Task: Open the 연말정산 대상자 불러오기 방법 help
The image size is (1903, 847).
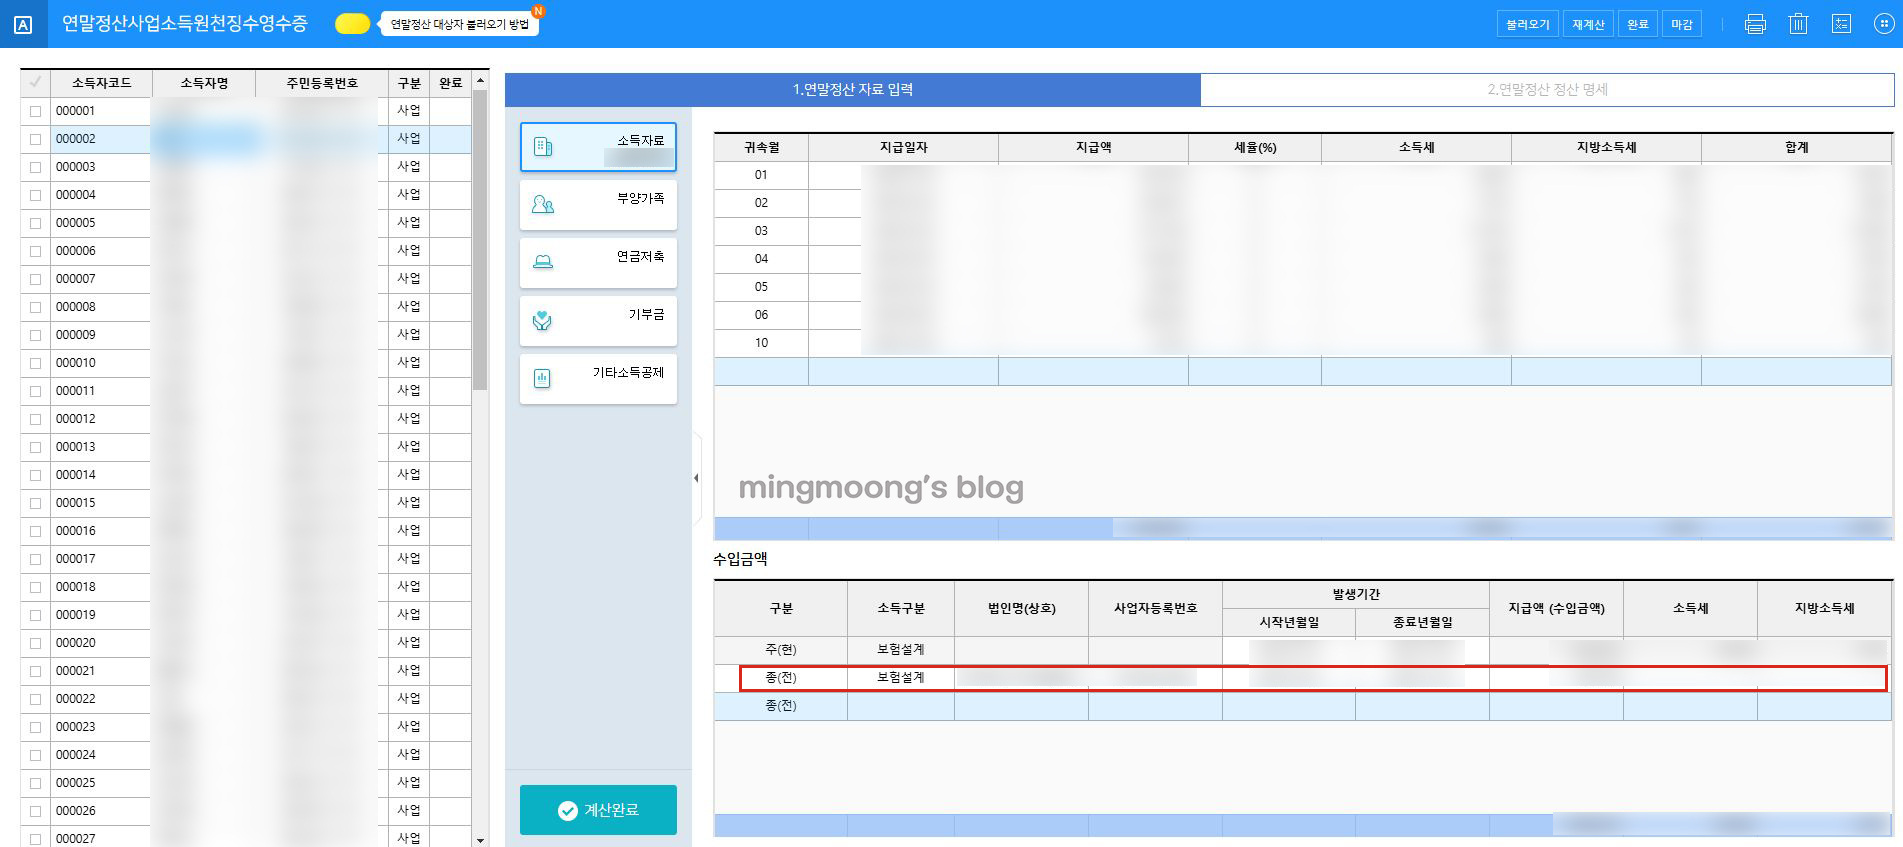Action: pos(459,24)
